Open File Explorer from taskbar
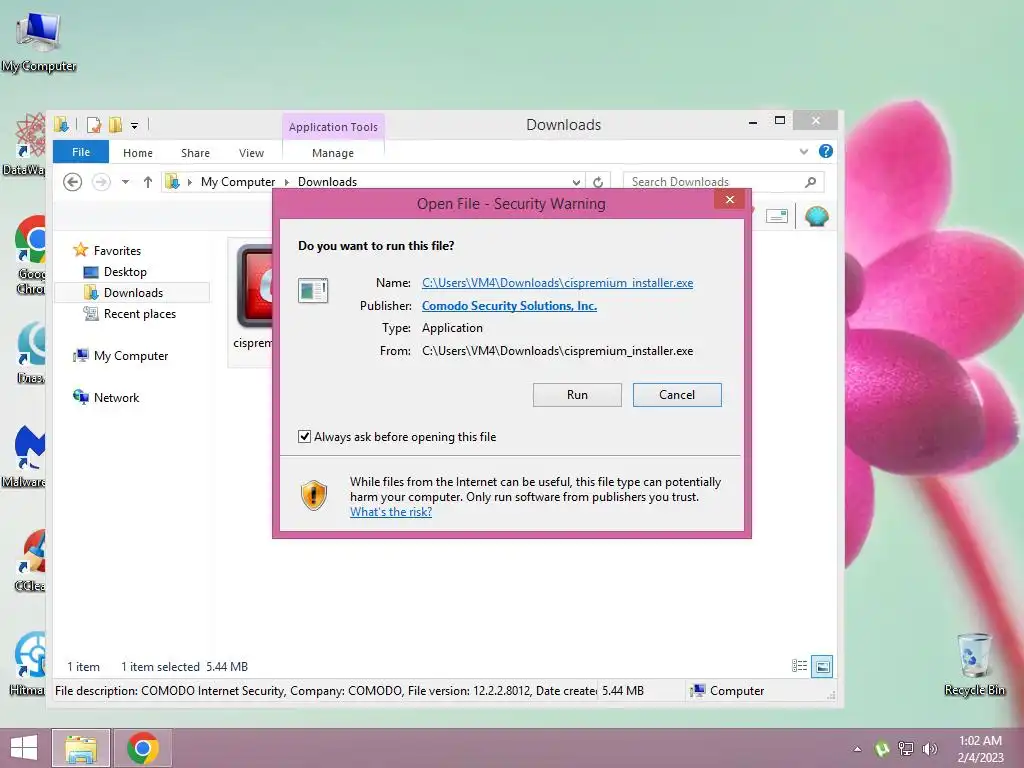1024x768 pixels. 81,748
